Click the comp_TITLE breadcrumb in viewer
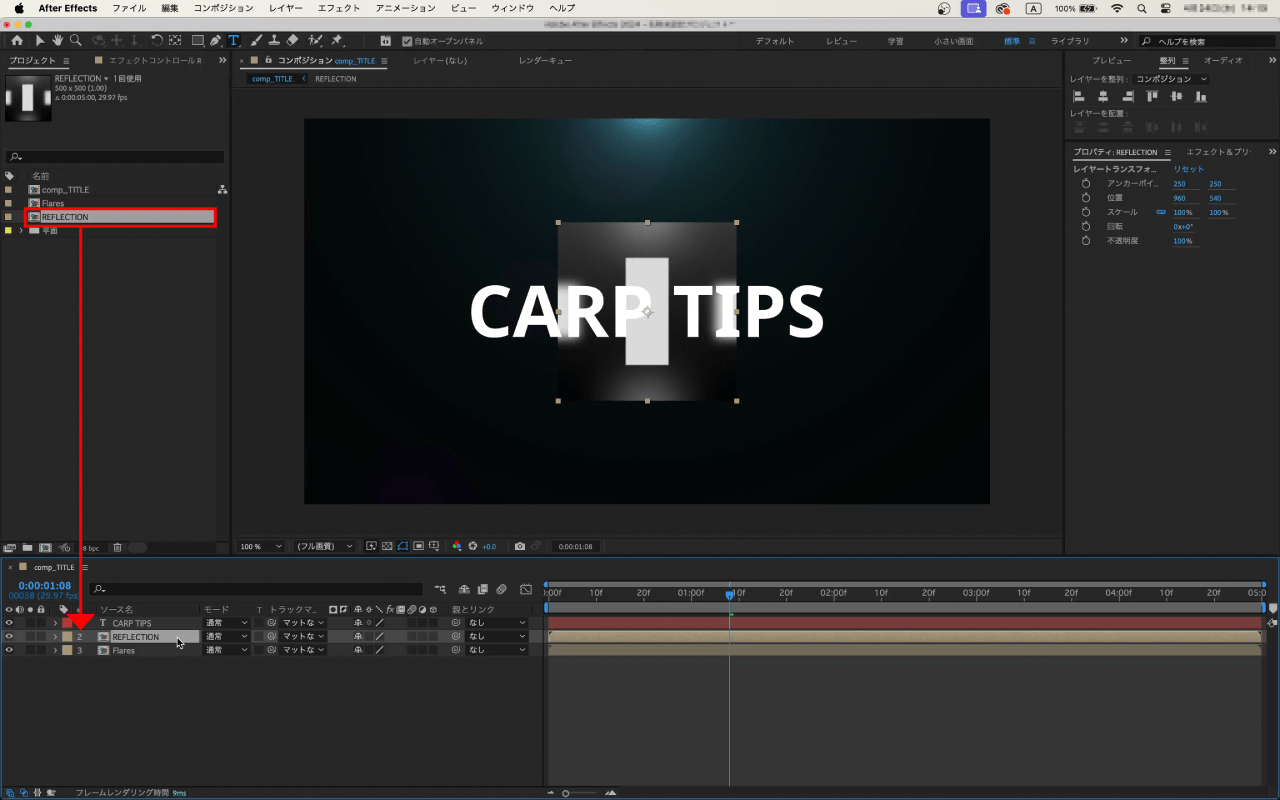The height and width of the screenshot is (800, 1280). tap(272, 78)
